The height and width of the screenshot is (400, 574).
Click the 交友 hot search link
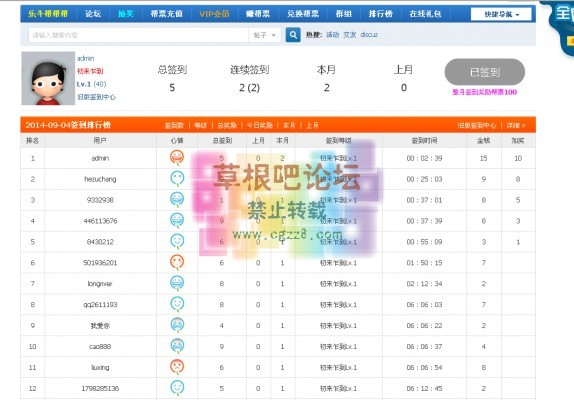coord(350,35)
